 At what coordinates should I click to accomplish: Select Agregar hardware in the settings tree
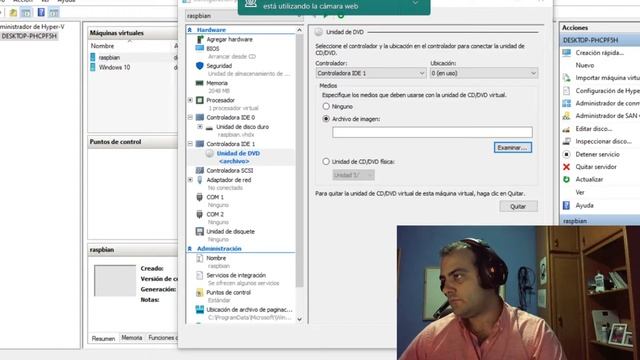(x=229, y=40)
